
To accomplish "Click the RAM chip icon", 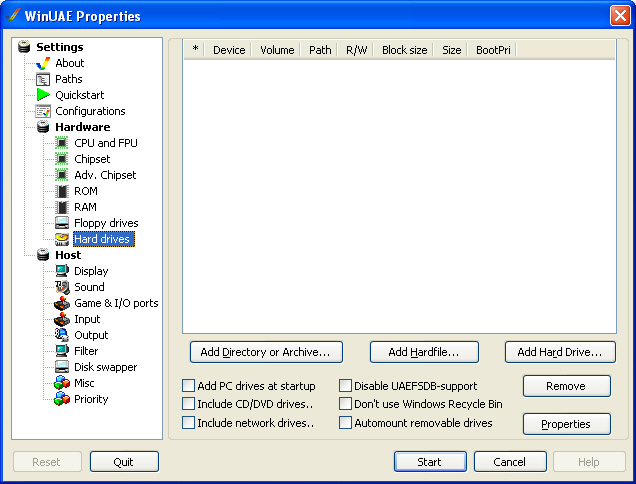I will click(x=62, y=207).
